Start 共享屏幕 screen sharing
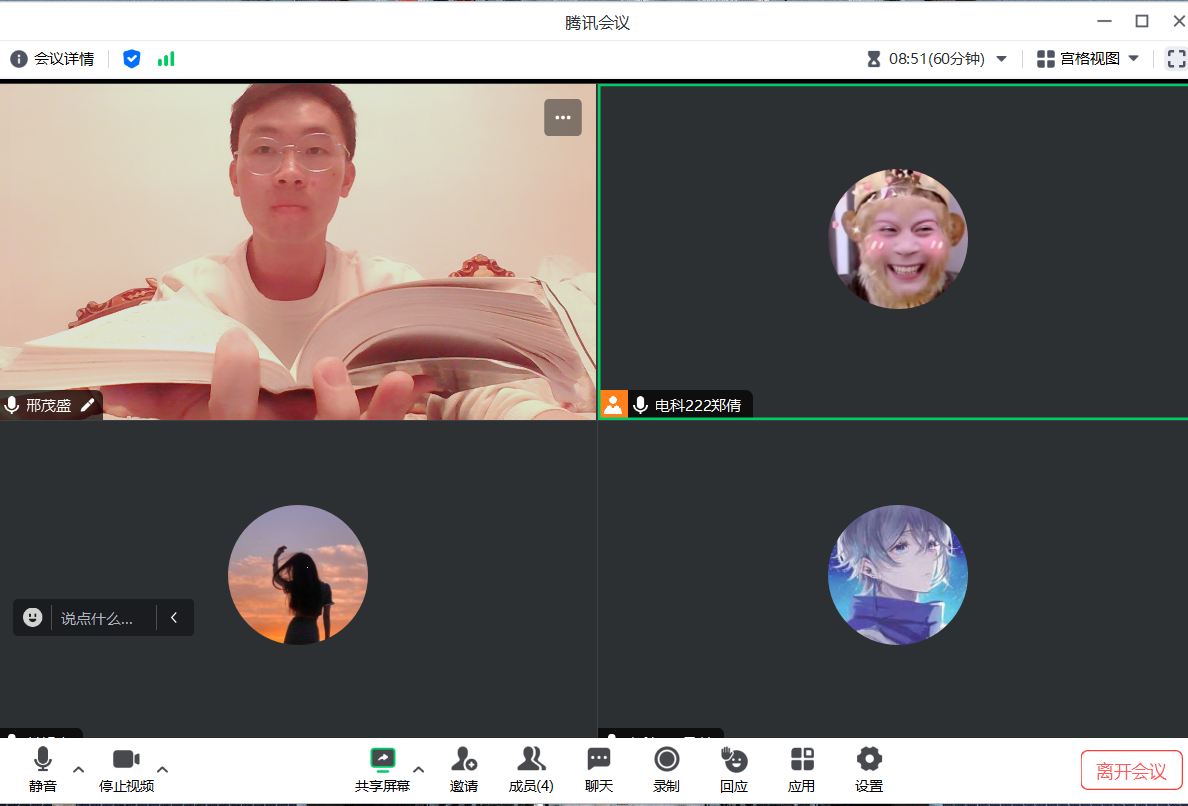Image resolution: width=1188 pixels, height=806 pixels. tap(382, 769)
